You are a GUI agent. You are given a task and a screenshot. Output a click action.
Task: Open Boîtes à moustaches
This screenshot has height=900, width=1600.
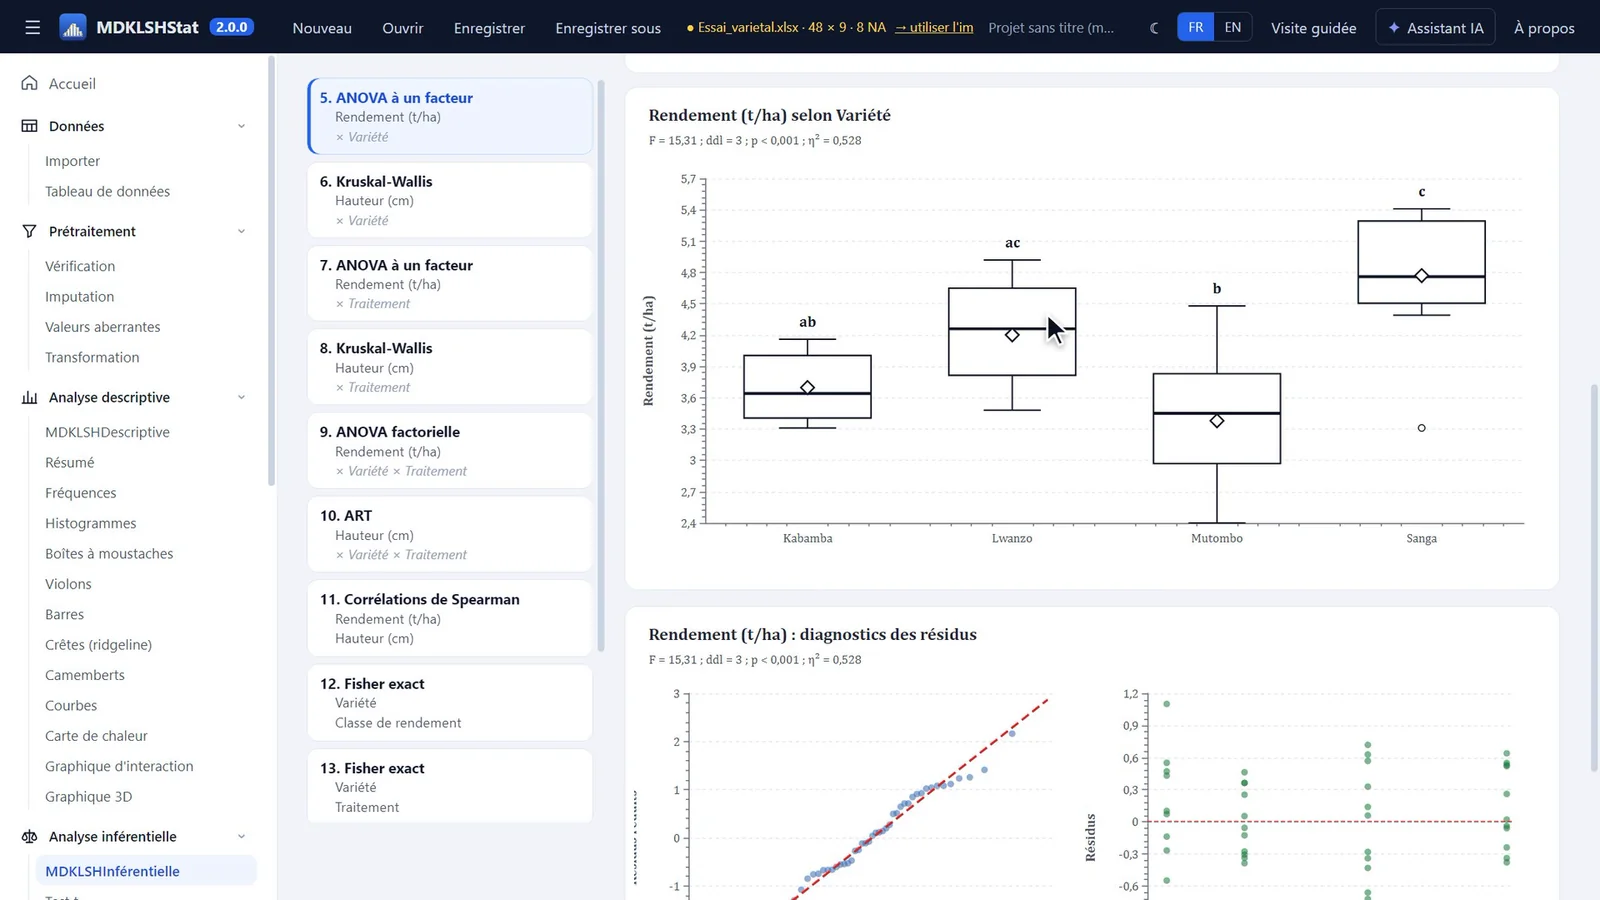[x=109, y=553]
